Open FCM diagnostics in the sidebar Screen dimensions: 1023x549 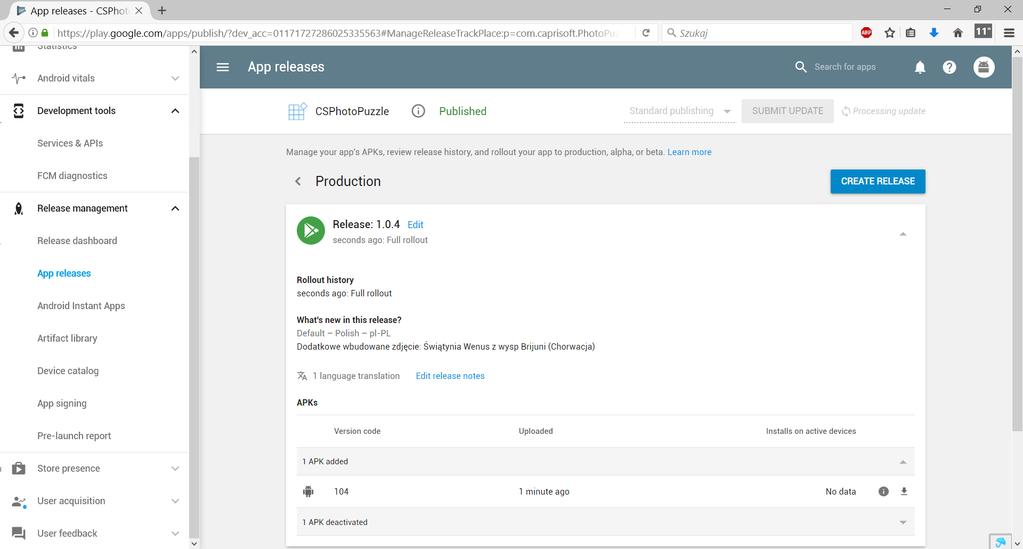[x=72, y=176]
